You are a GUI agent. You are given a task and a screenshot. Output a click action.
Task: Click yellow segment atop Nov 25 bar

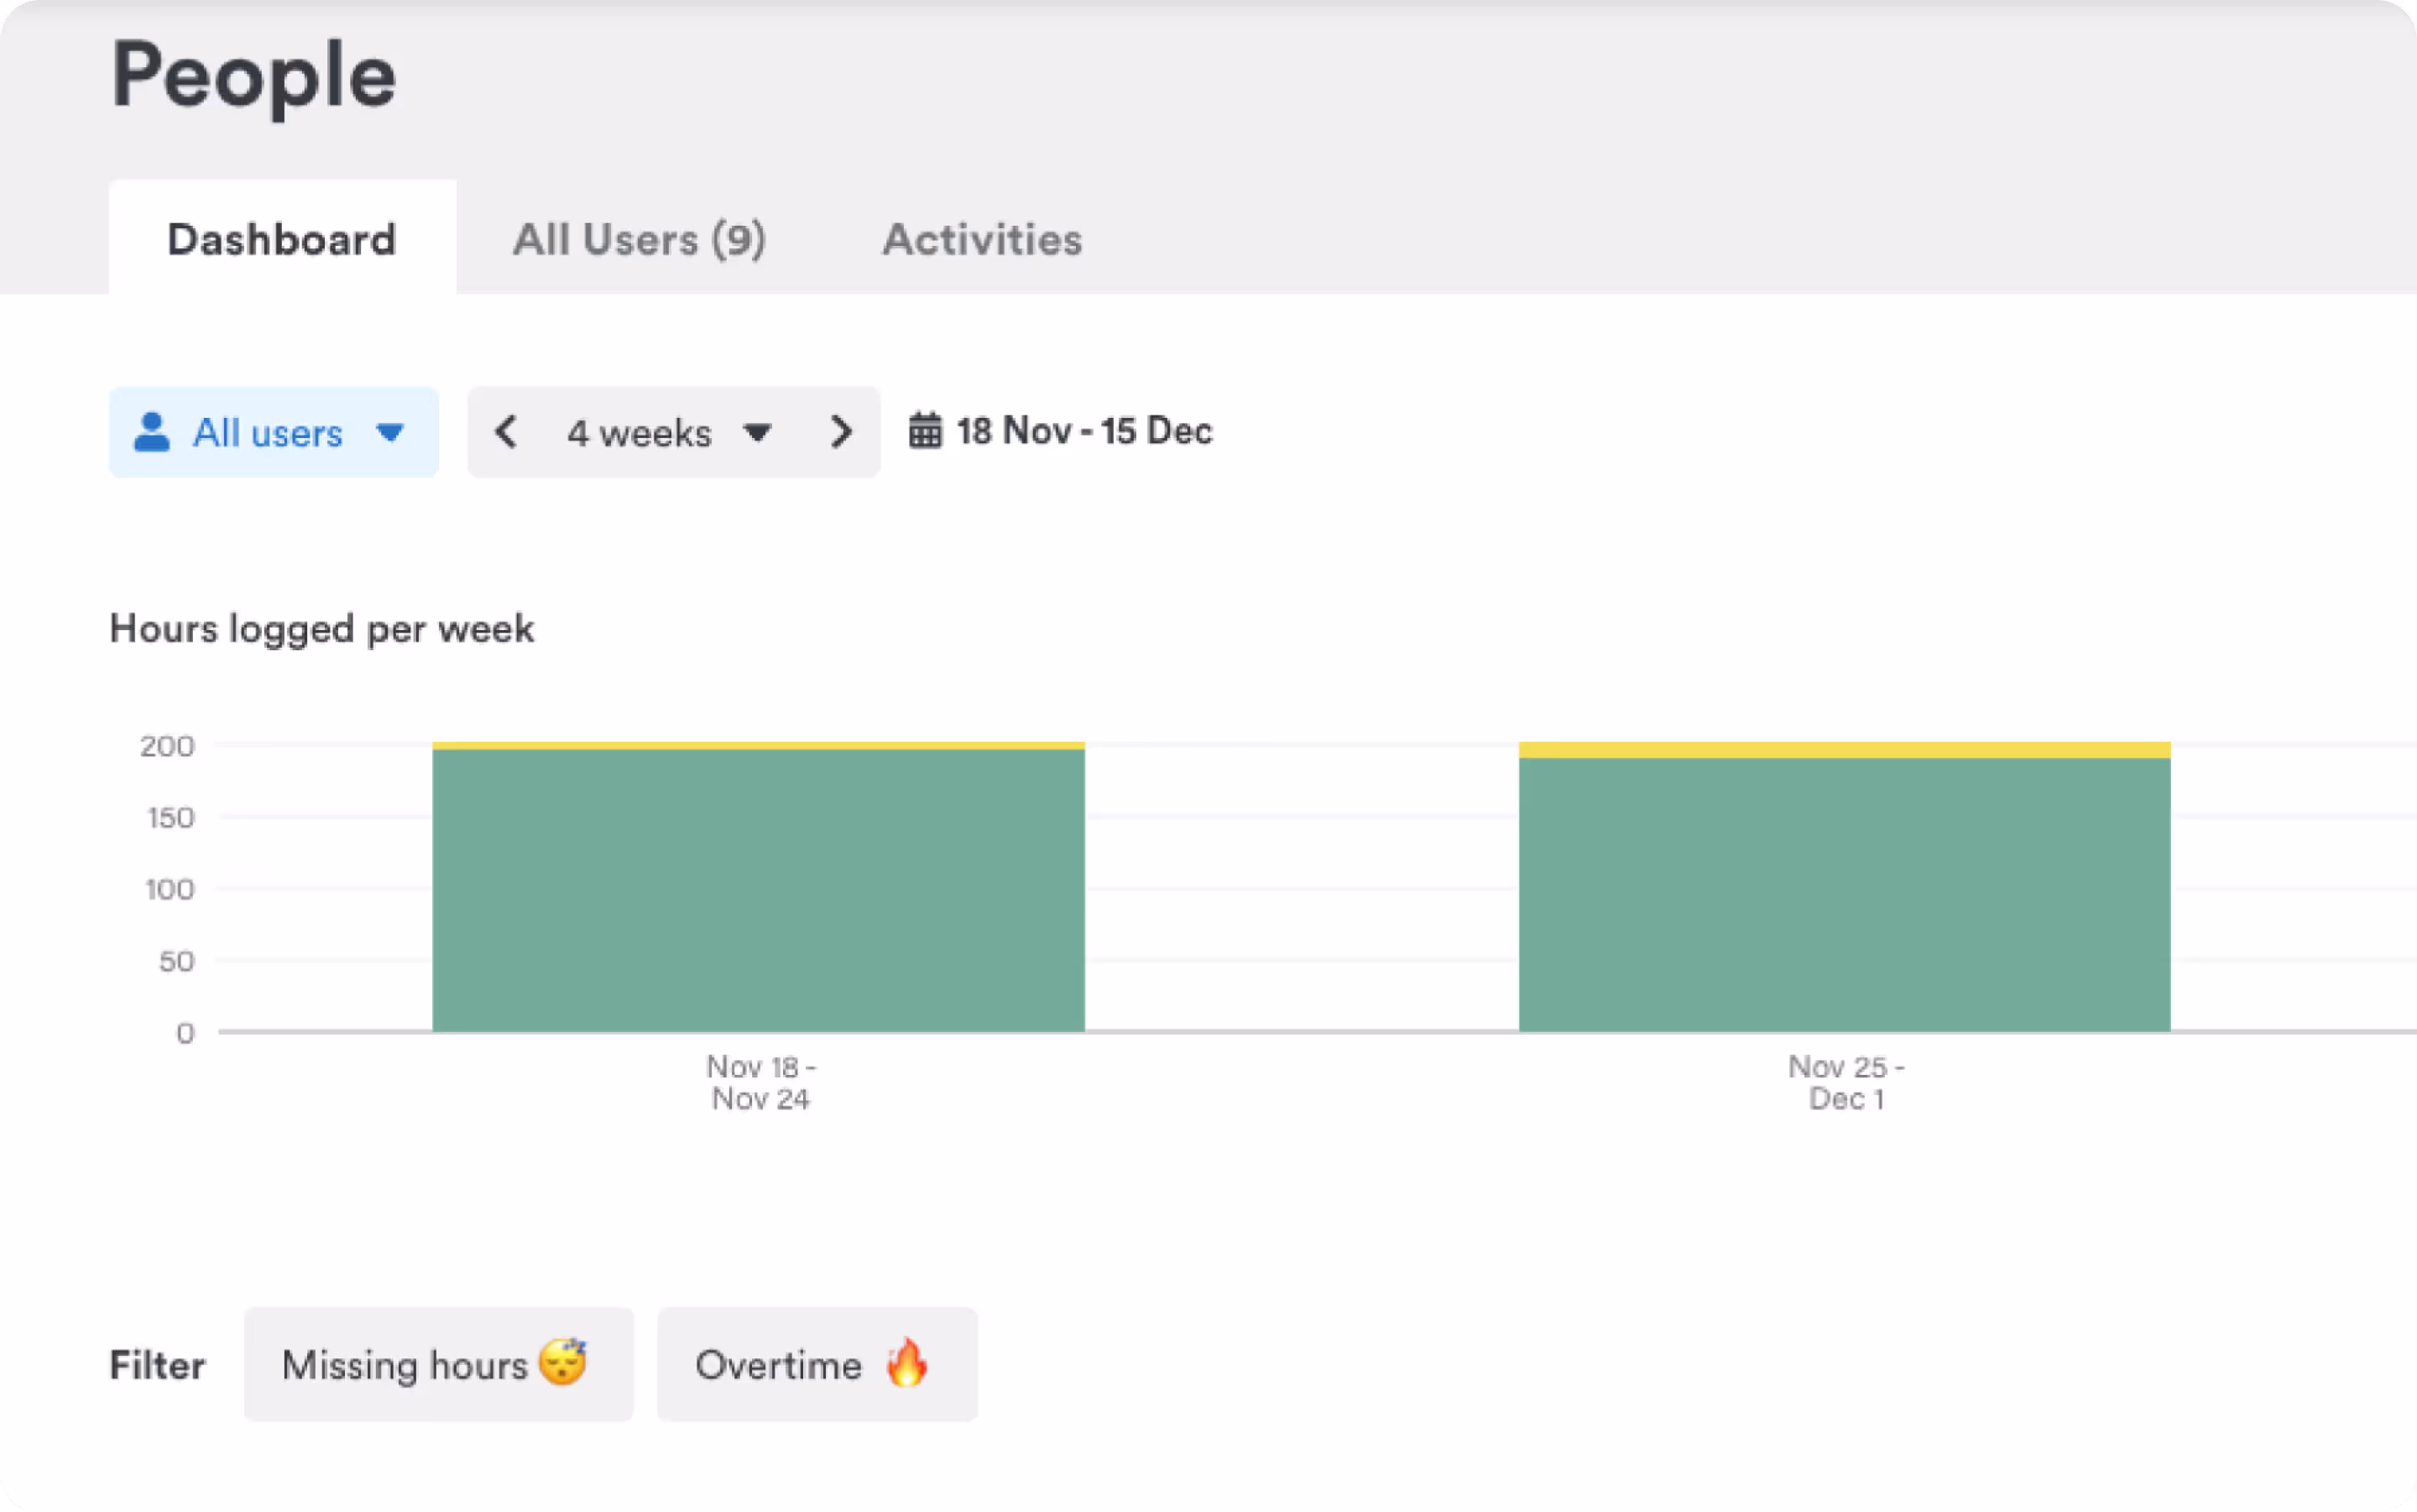pyautogui.click(x=1844, y=750)
